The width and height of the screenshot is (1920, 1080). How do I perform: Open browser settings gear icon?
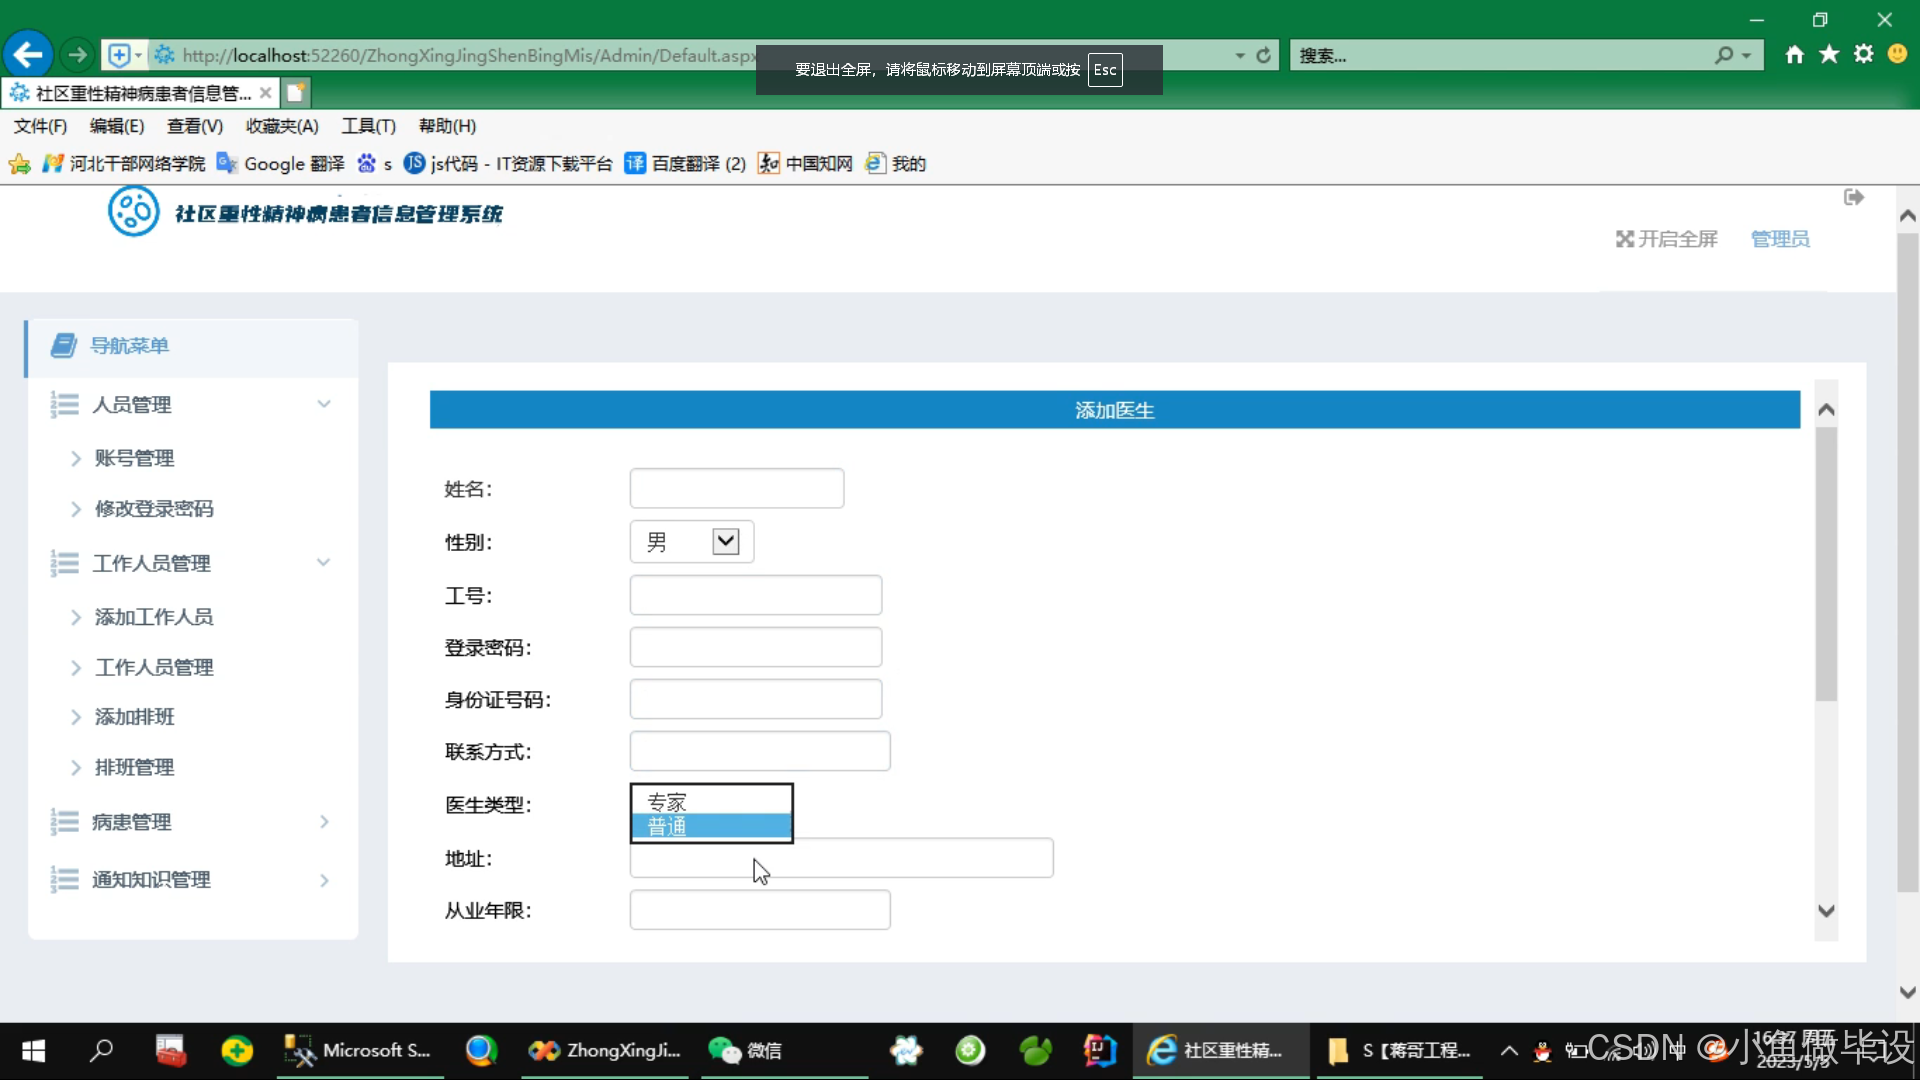click(1863, 55)
